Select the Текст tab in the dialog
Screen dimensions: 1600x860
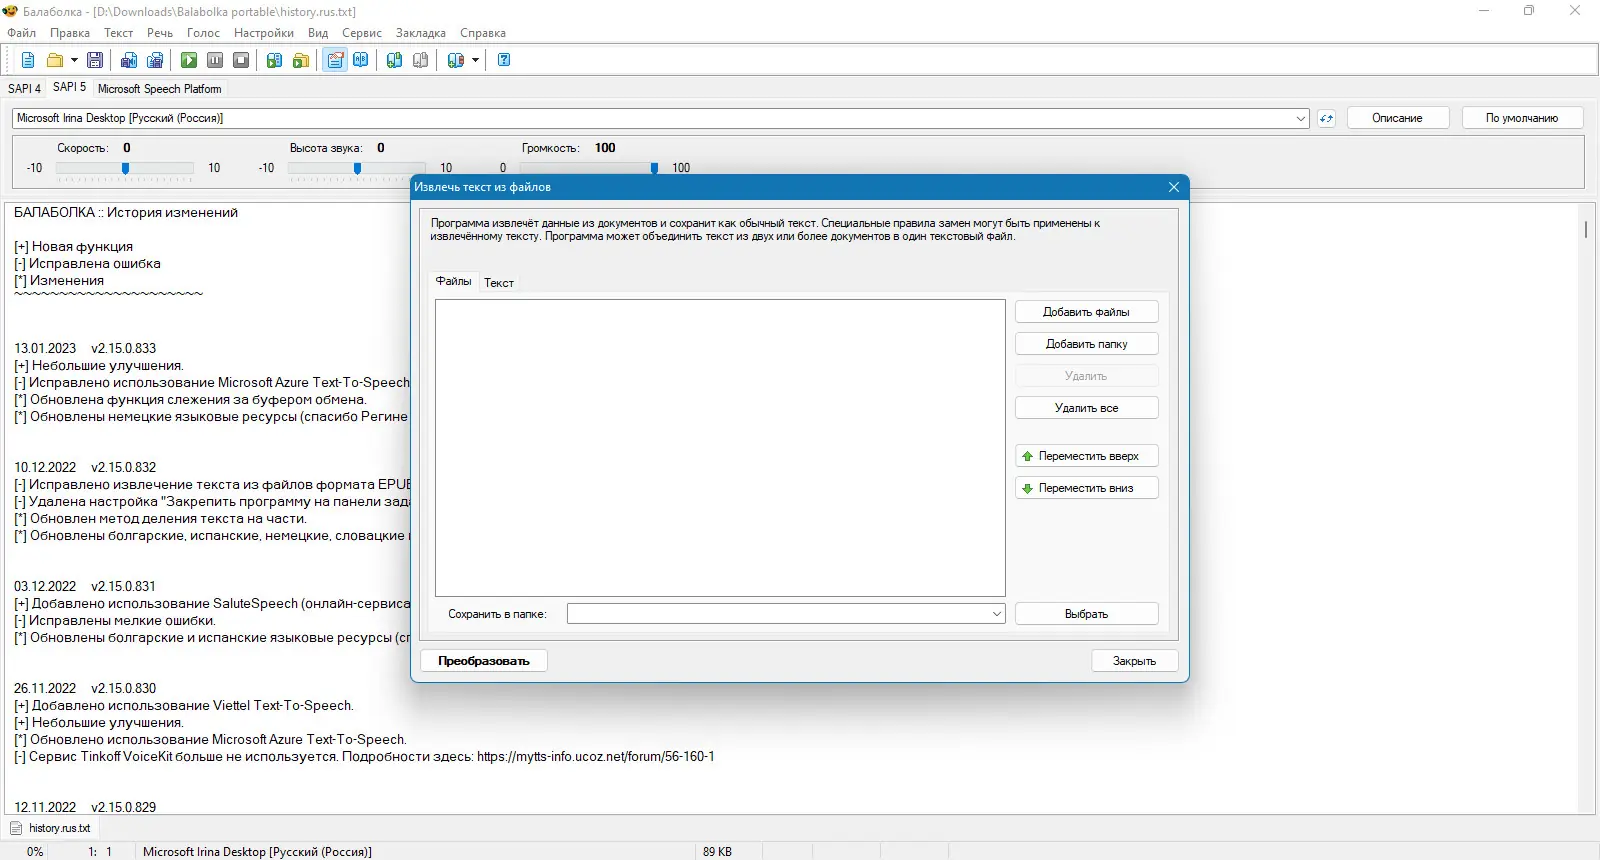tap(499, 283)
